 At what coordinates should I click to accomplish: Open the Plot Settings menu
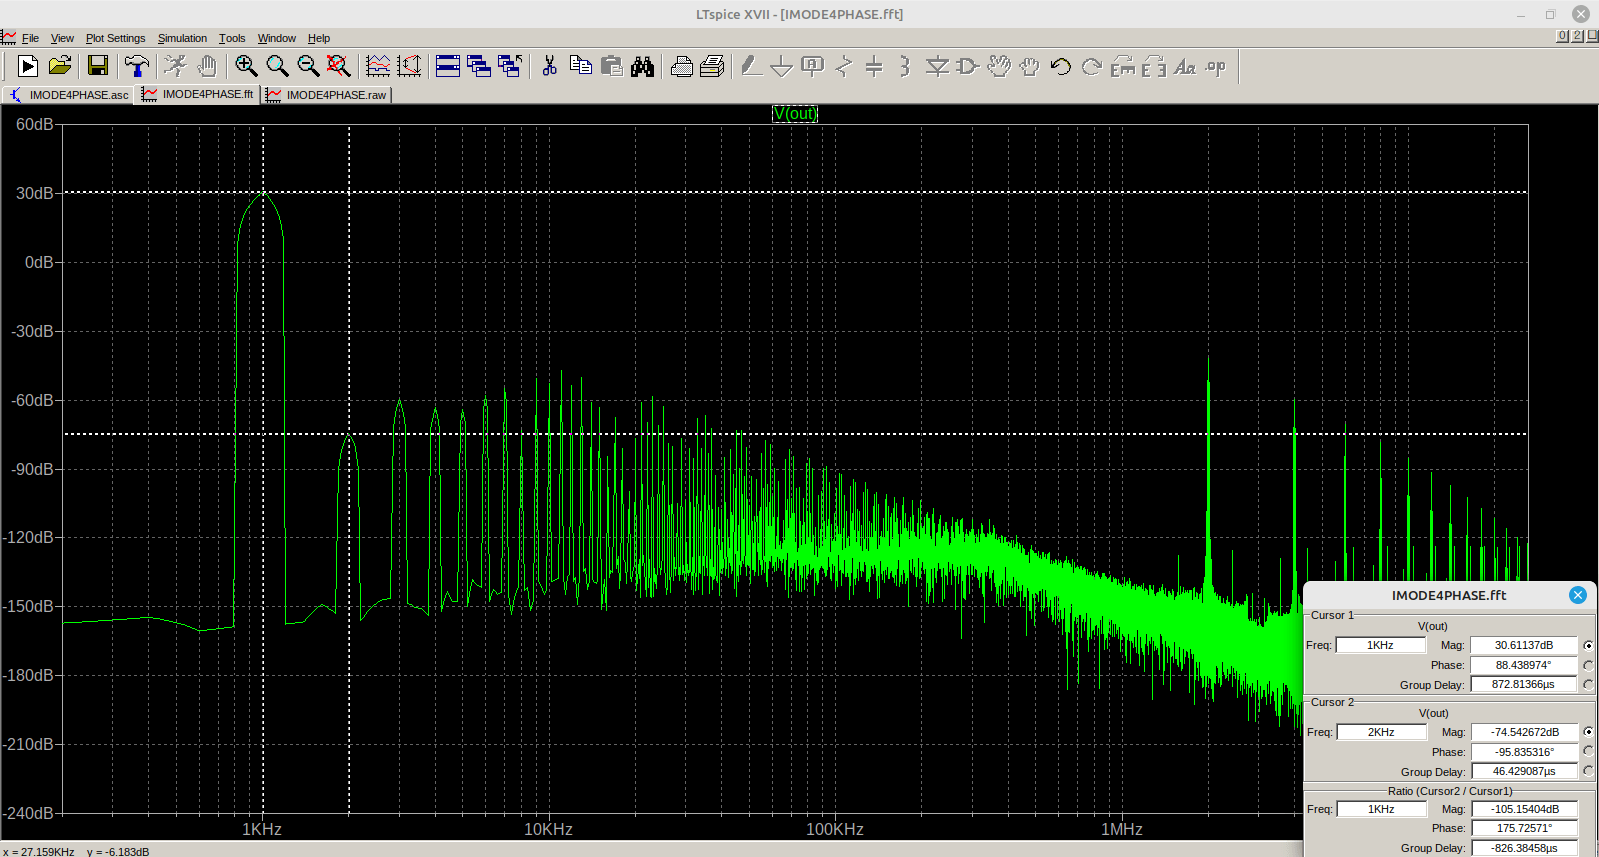pos(115,38)
